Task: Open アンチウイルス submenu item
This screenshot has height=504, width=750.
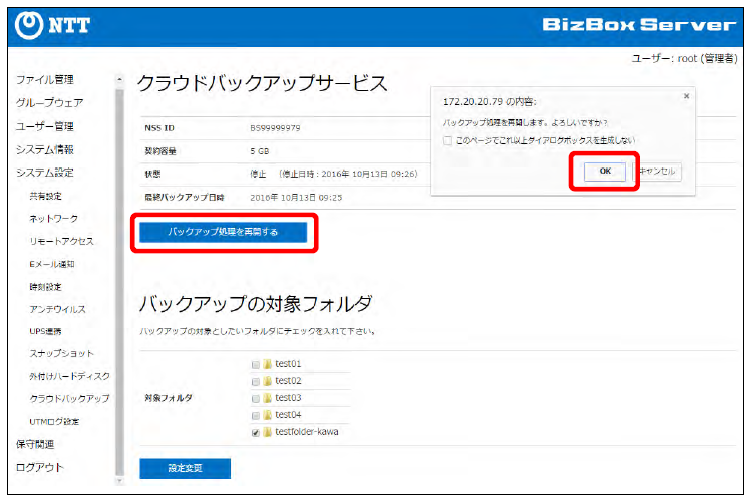Action: pos(57,309)
